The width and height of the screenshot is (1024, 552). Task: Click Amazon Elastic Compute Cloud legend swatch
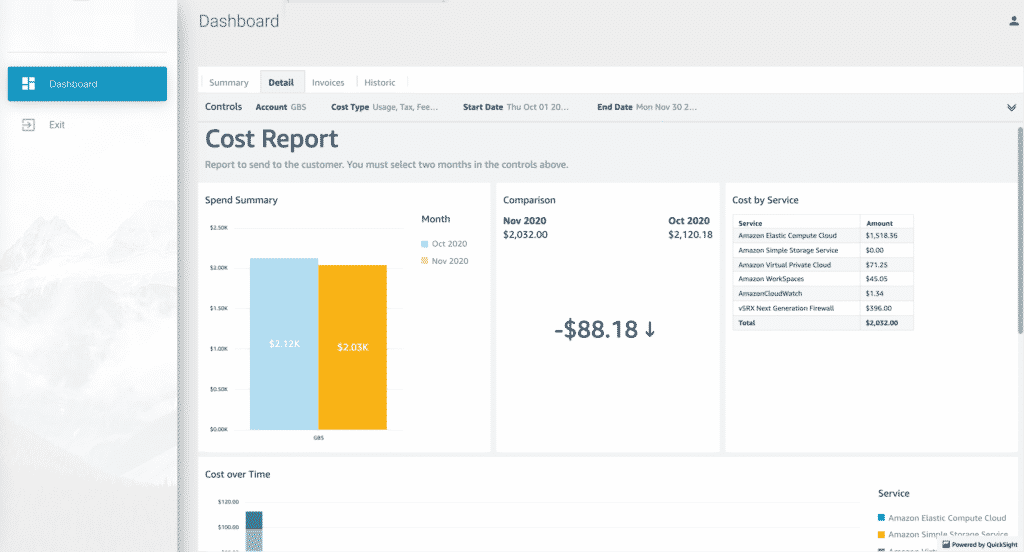[882, 517]
